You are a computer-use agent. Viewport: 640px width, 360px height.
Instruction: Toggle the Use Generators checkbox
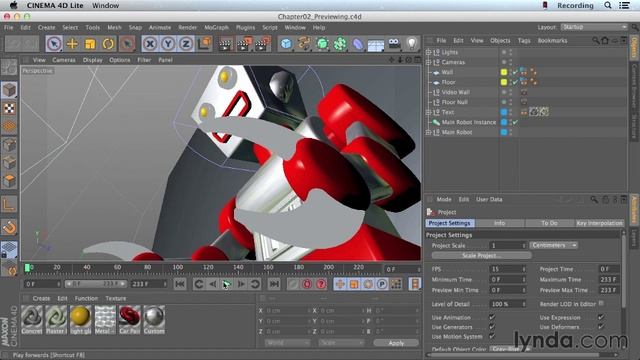492,327
